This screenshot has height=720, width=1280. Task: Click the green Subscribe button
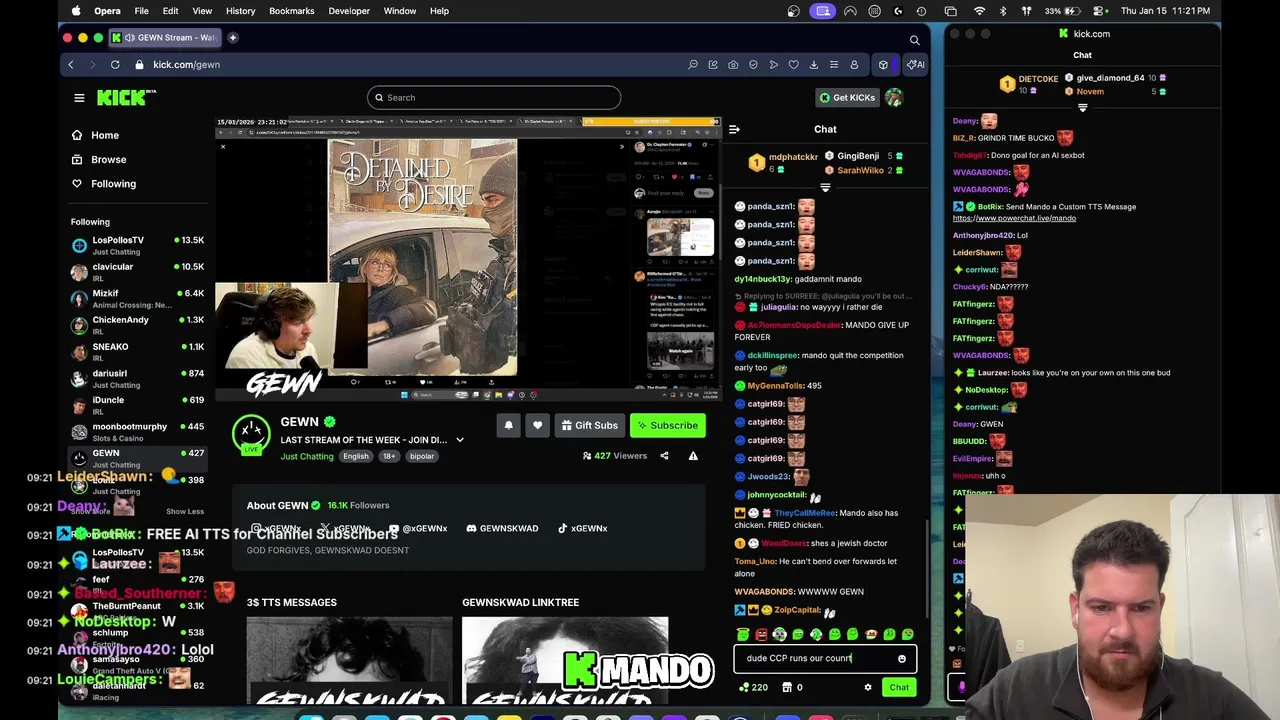pyautogui.click(x=668, y=426)
